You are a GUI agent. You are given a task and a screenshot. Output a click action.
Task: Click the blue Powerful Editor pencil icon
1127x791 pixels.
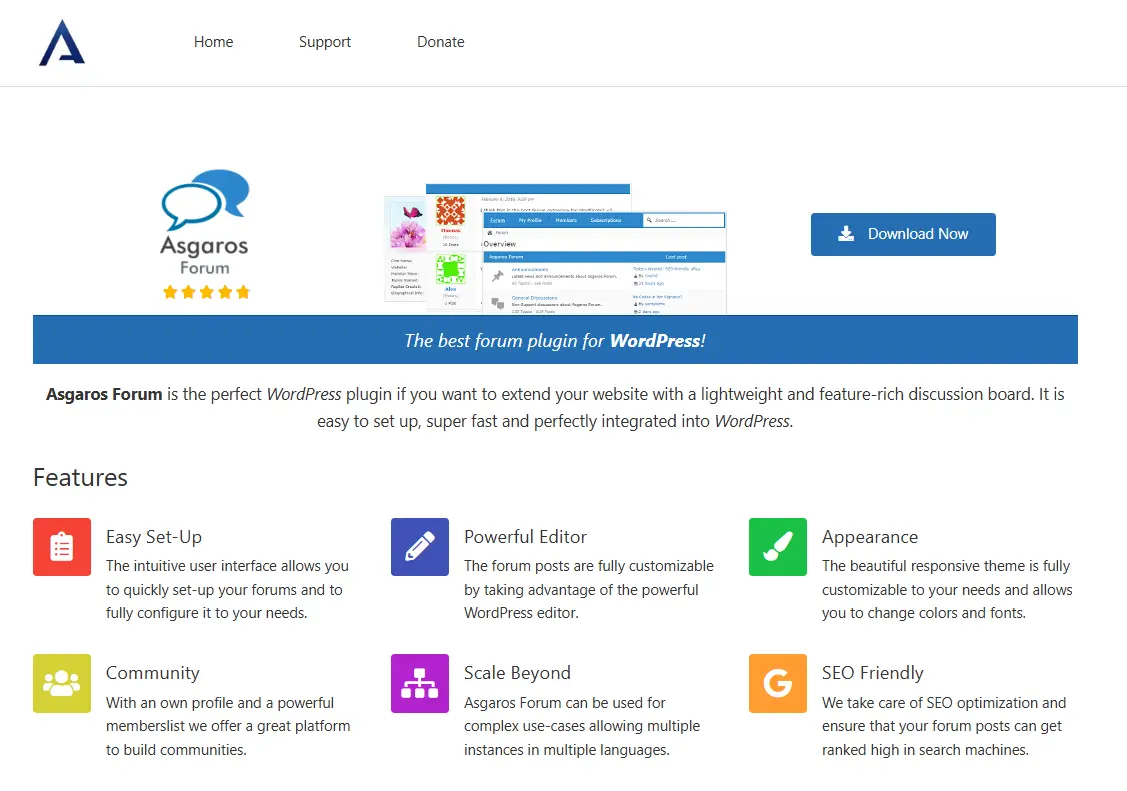[420, 547]
